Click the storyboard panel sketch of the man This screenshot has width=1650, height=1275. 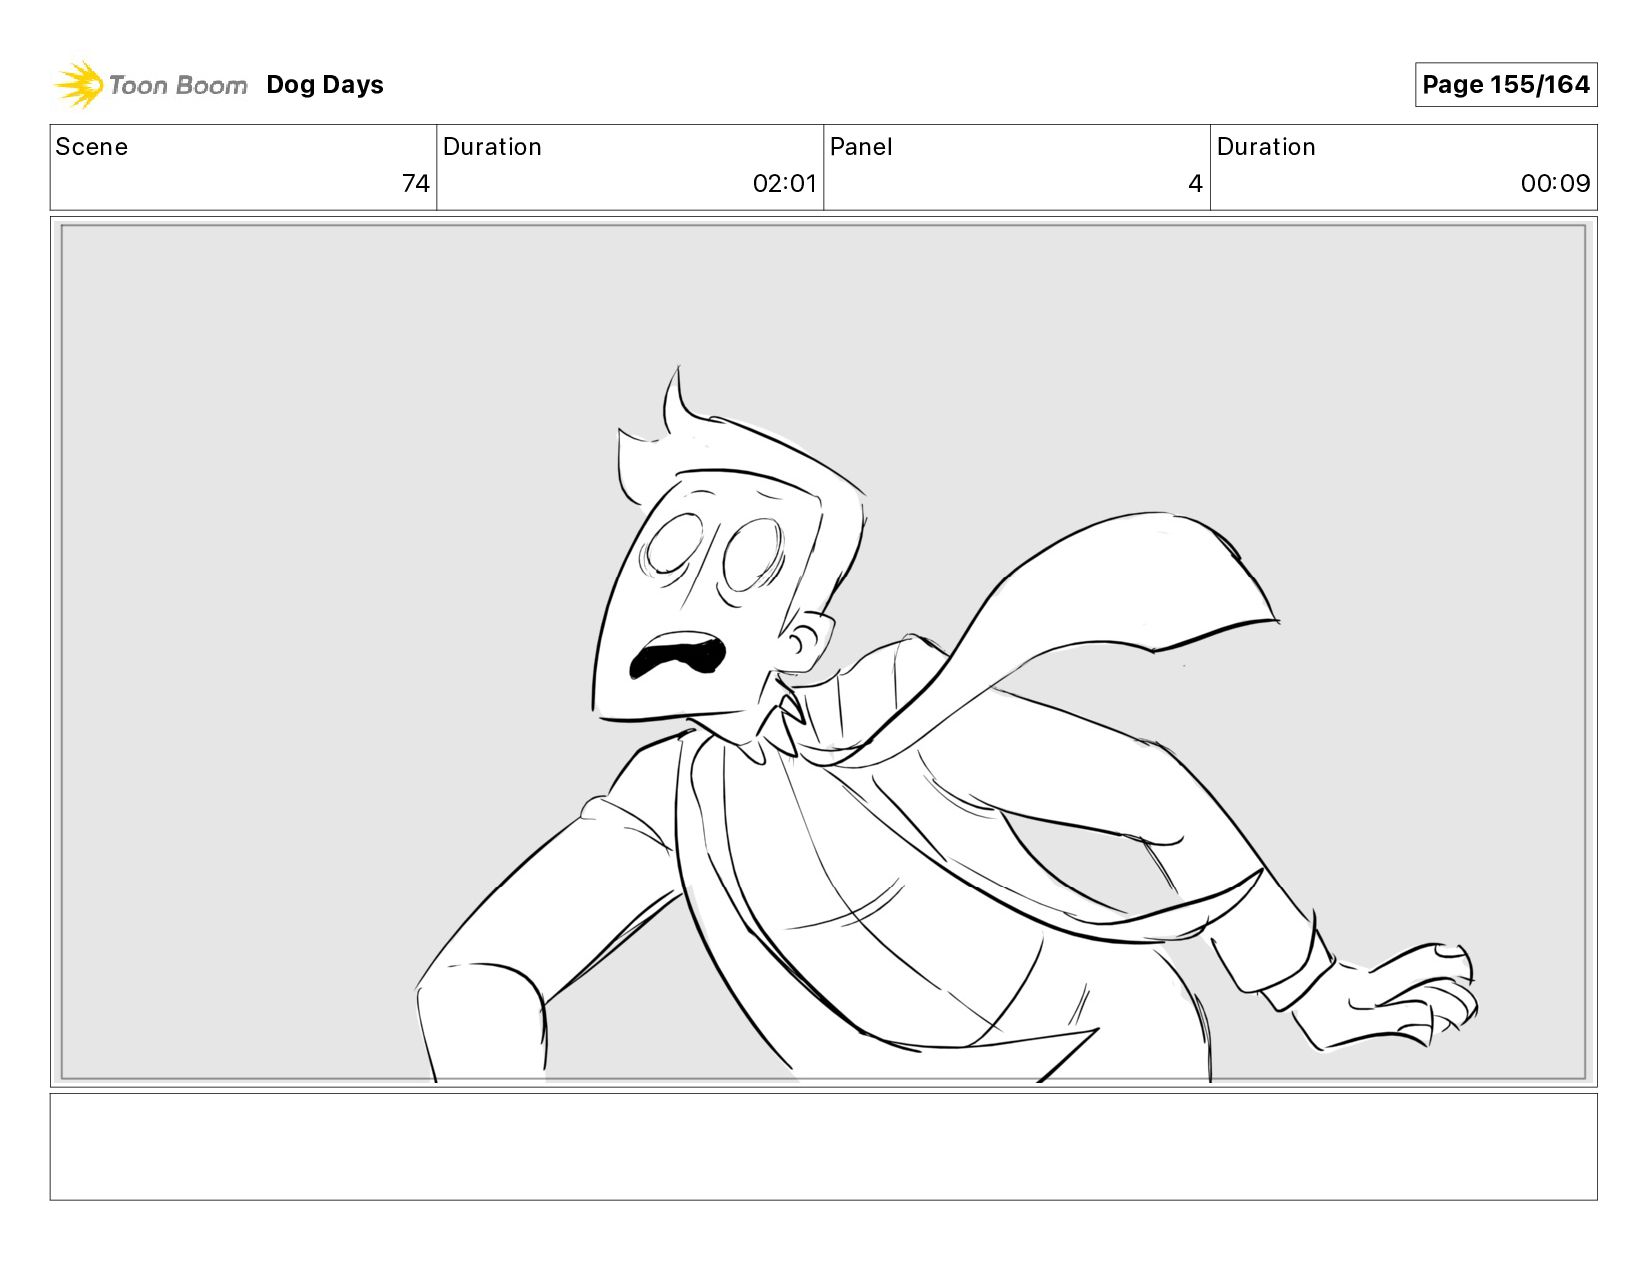[824, 652]
